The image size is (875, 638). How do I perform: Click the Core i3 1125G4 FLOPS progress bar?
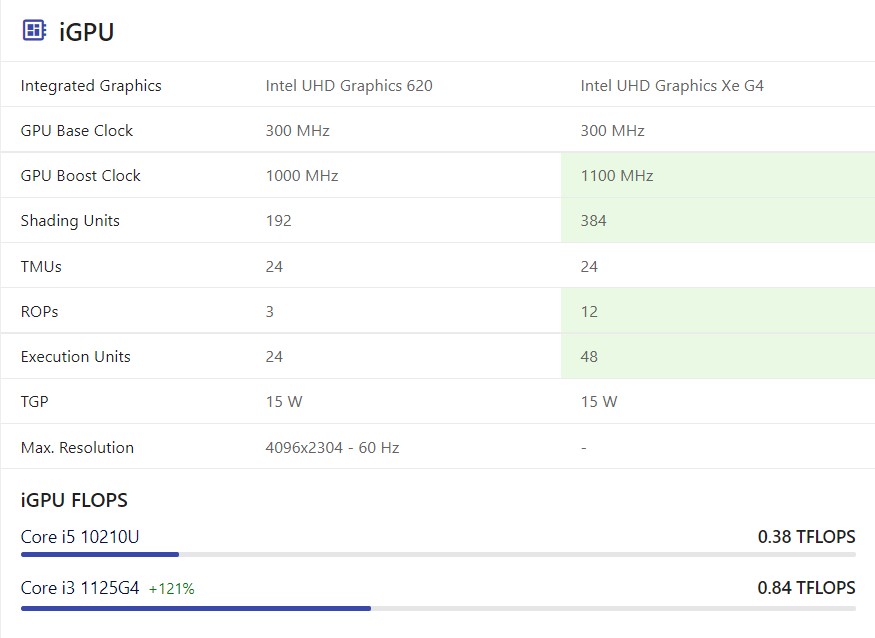438,608
